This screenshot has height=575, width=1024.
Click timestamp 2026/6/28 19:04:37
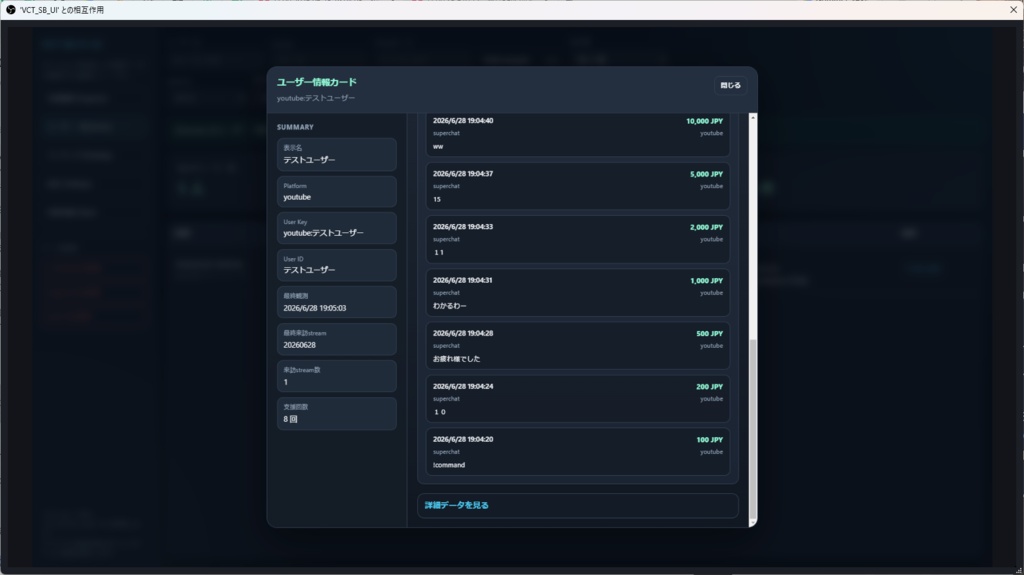click(463, 174)
